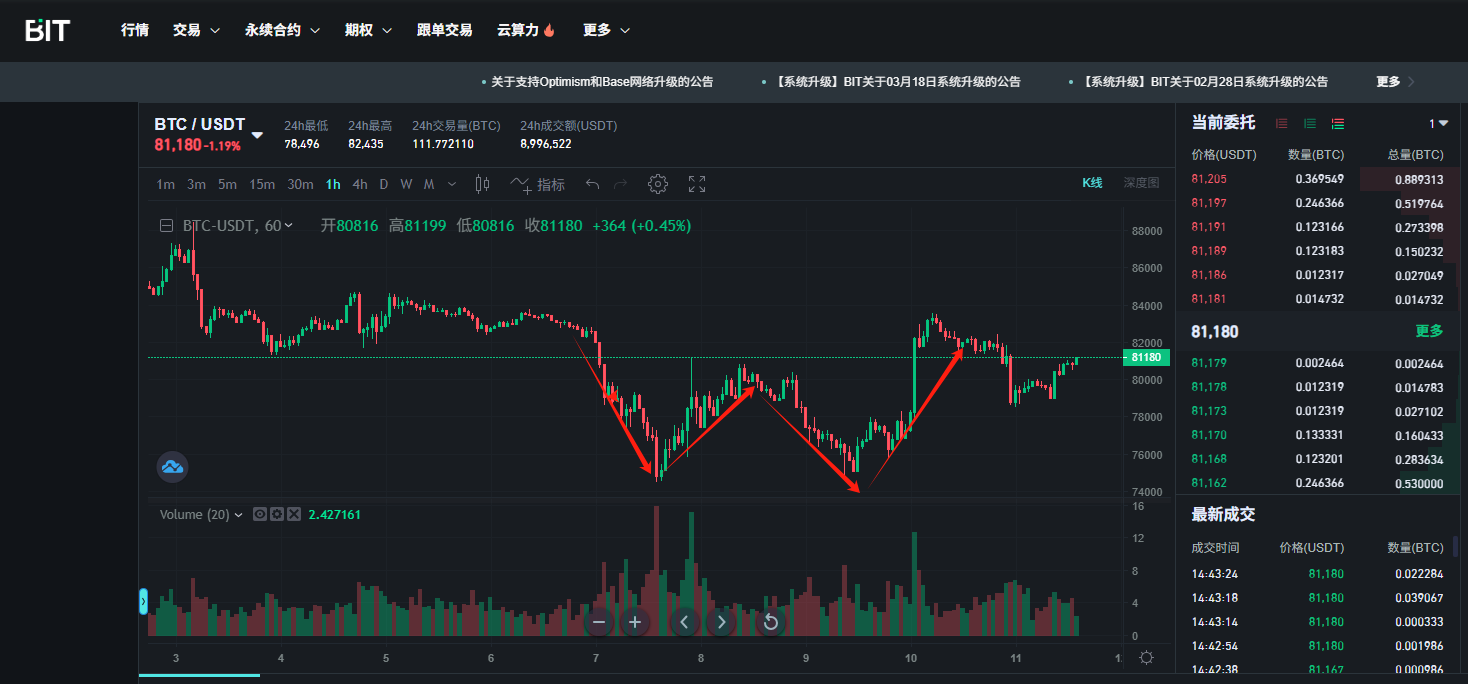Switch to 深度图 depth chart tab
This screenshot has width=1468, height=684.
(x=1140, y=183)
